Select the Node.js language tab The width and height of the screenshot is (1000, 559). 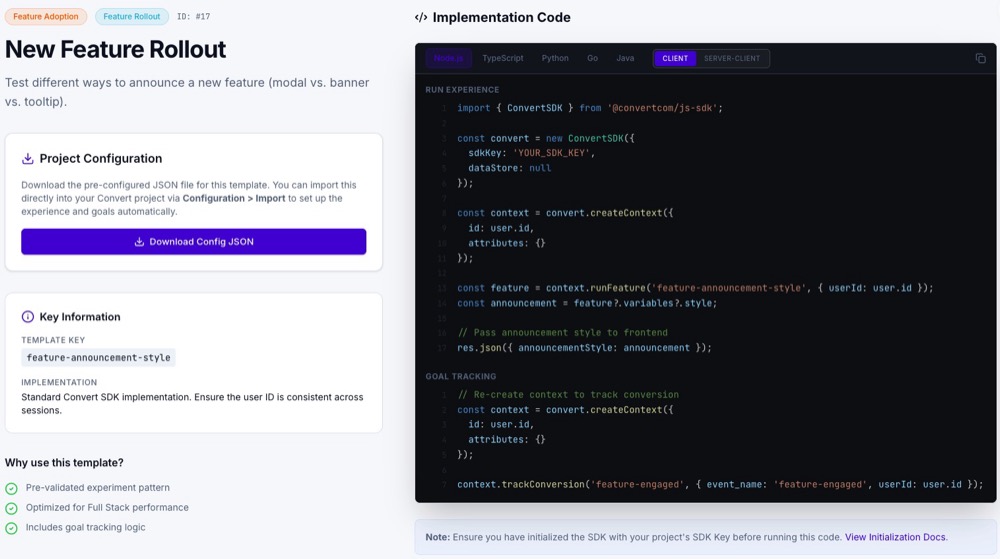tap(448, 59)
